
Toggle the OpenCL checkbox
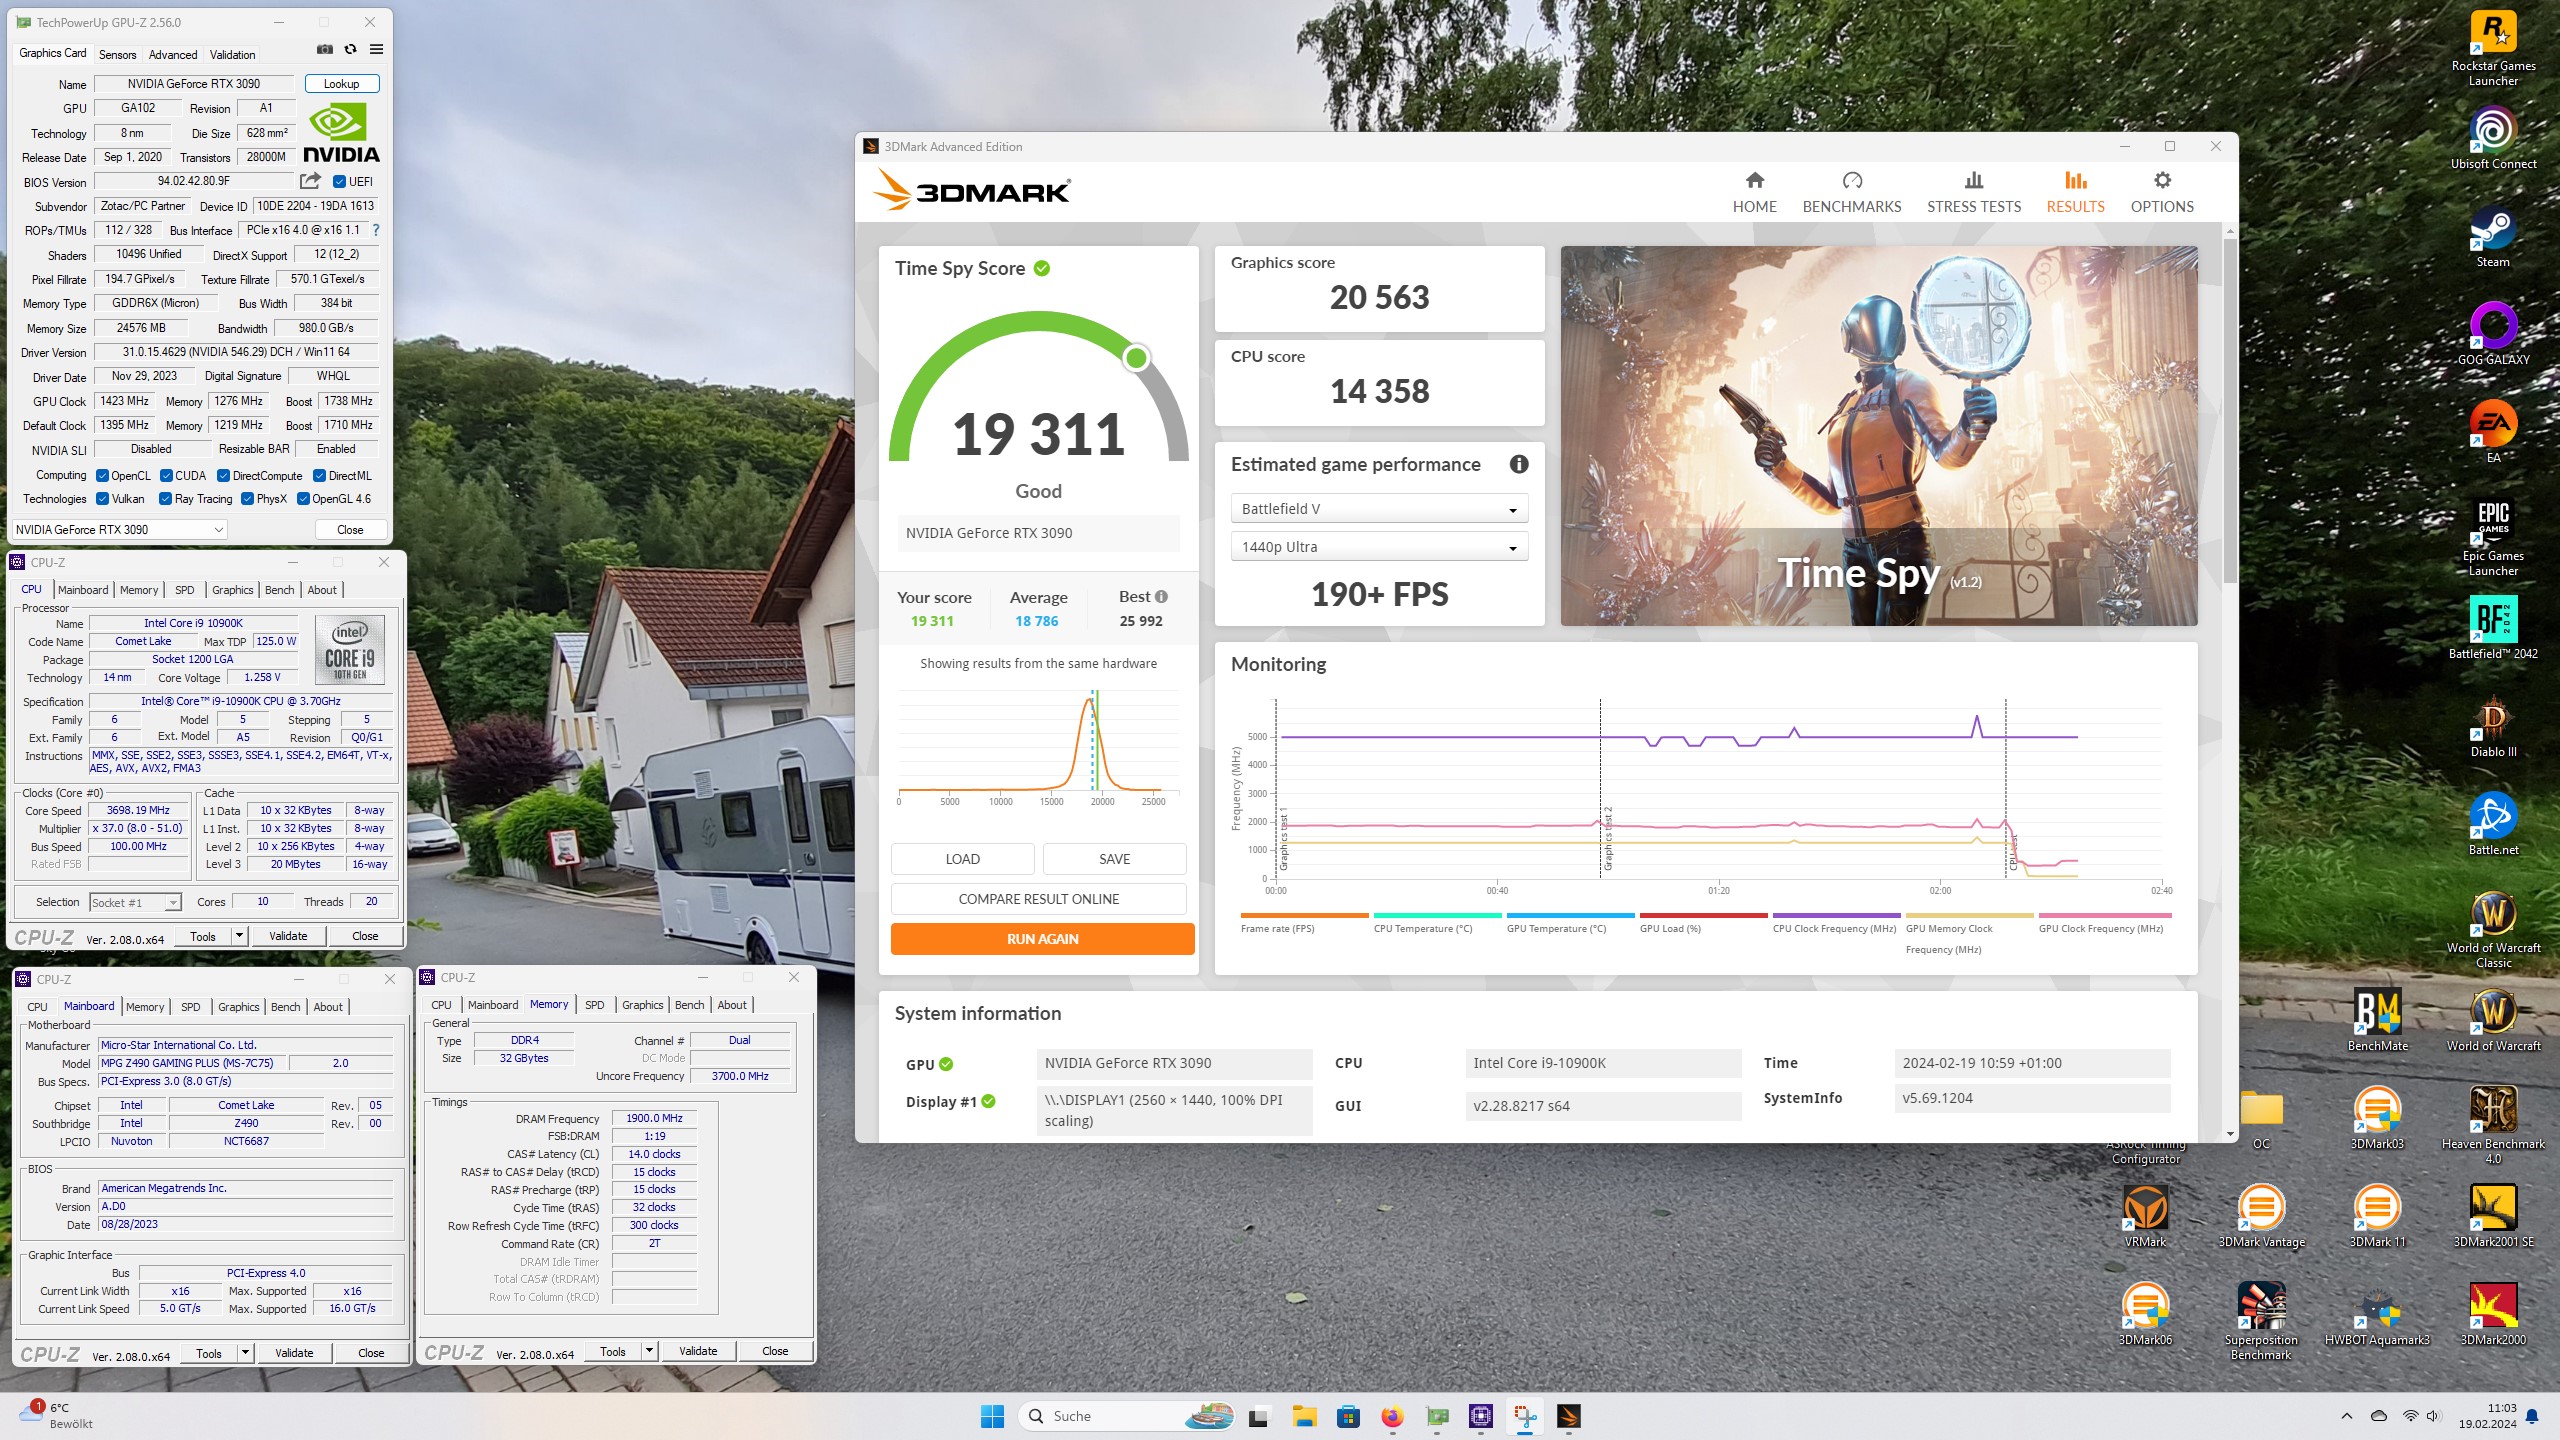(x=102, y=476)
